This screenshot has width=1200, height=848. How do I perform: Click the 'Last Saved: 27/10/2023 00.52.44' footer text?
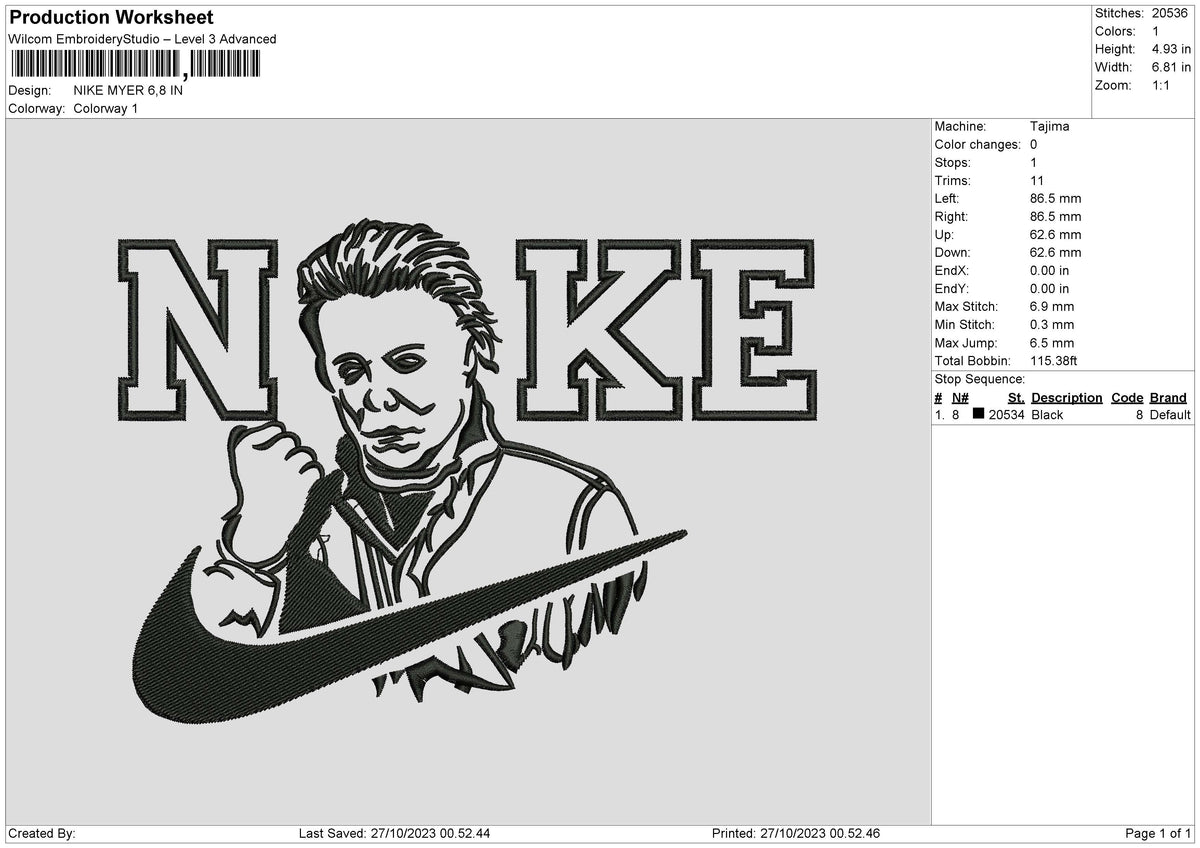pyautogui.click(x=394, y=834)
